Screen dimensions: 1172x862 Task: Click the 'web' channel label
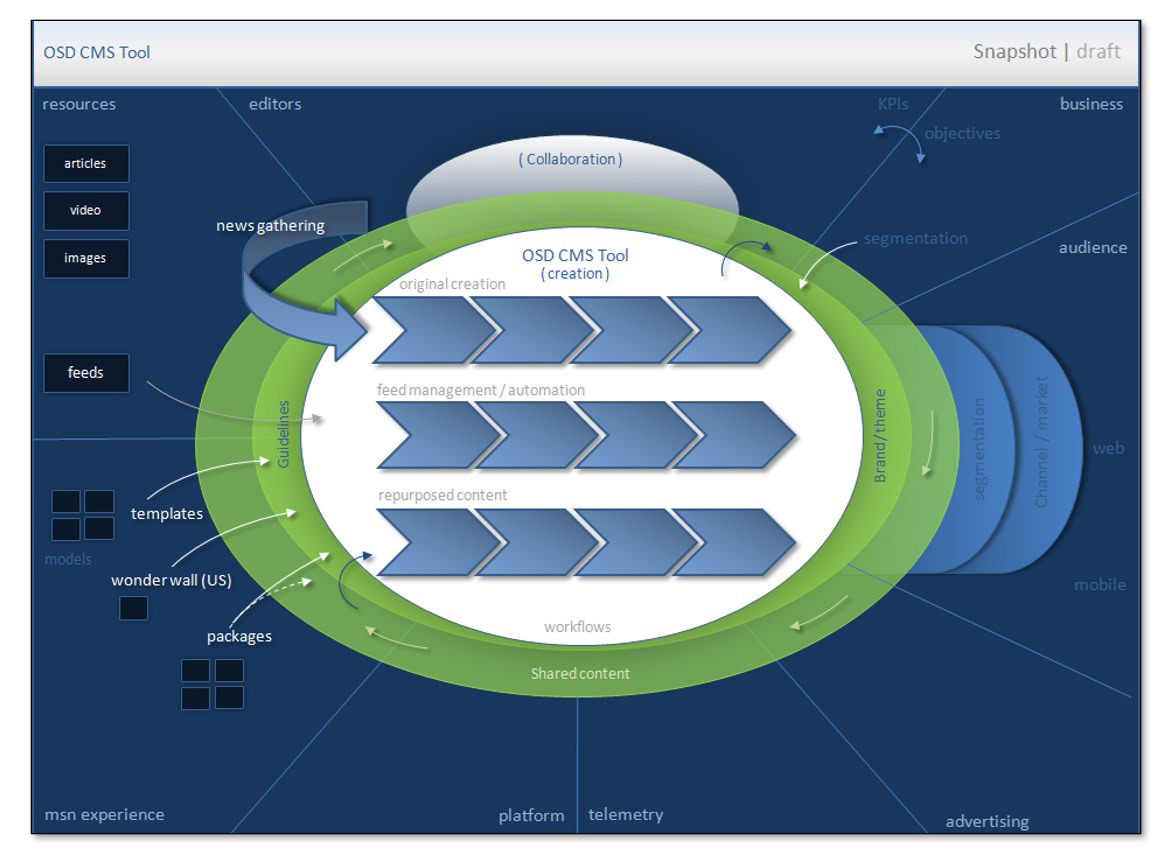click(1108, 449)
